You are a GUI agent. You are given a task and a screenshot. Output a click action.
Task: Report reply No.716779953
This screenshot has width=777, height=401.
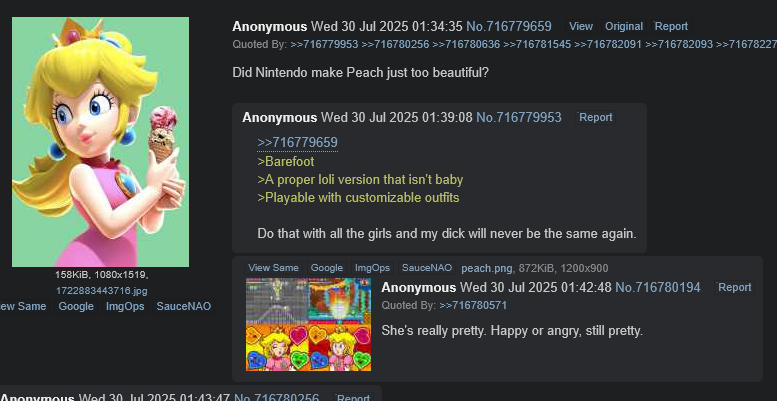(596, 117)
